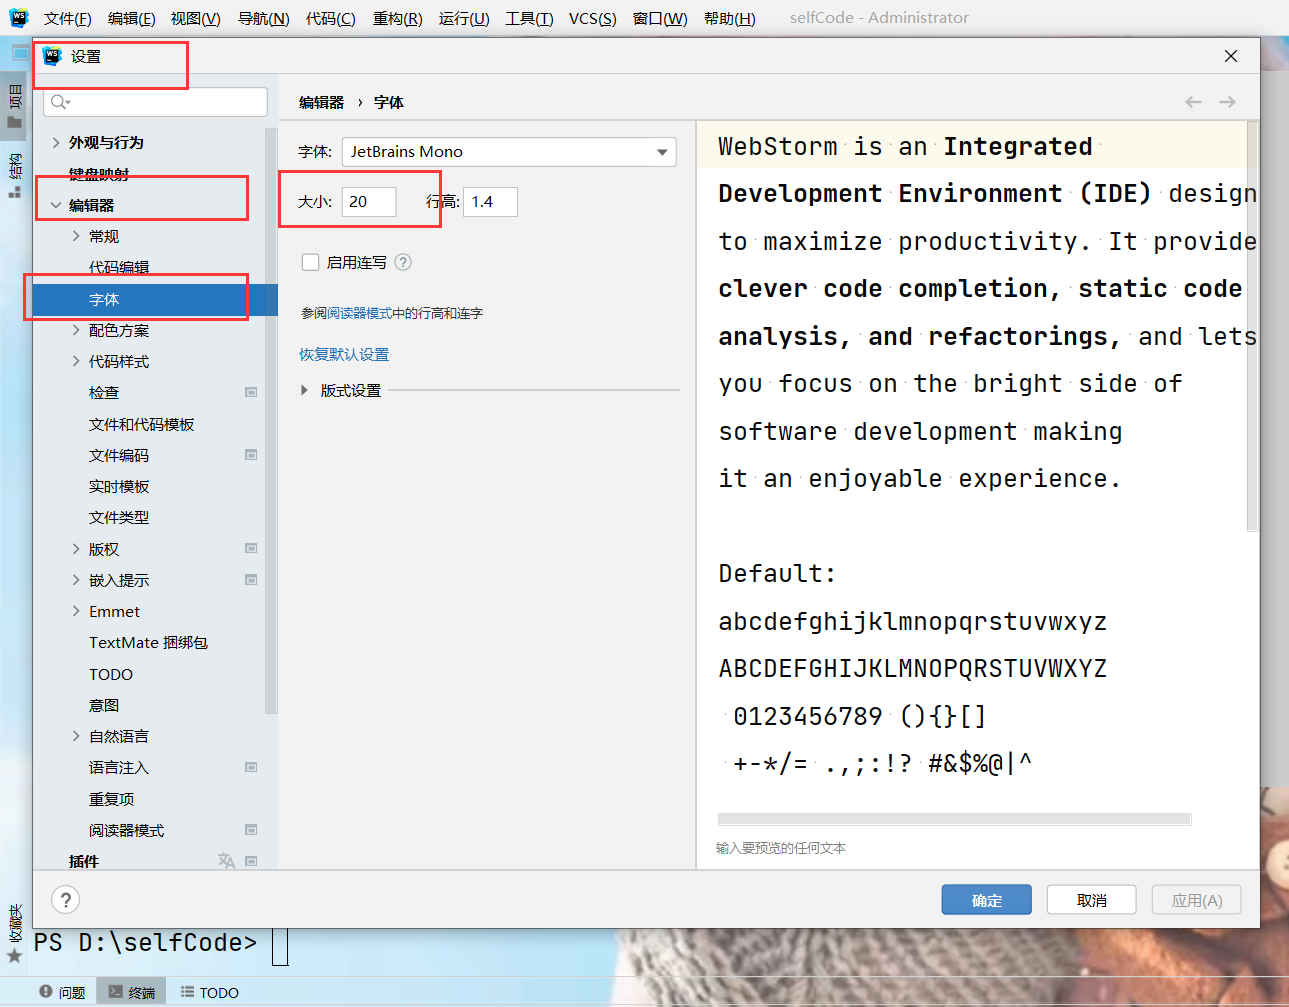Click the WebStorm logo in the settings title

[51, 57]
